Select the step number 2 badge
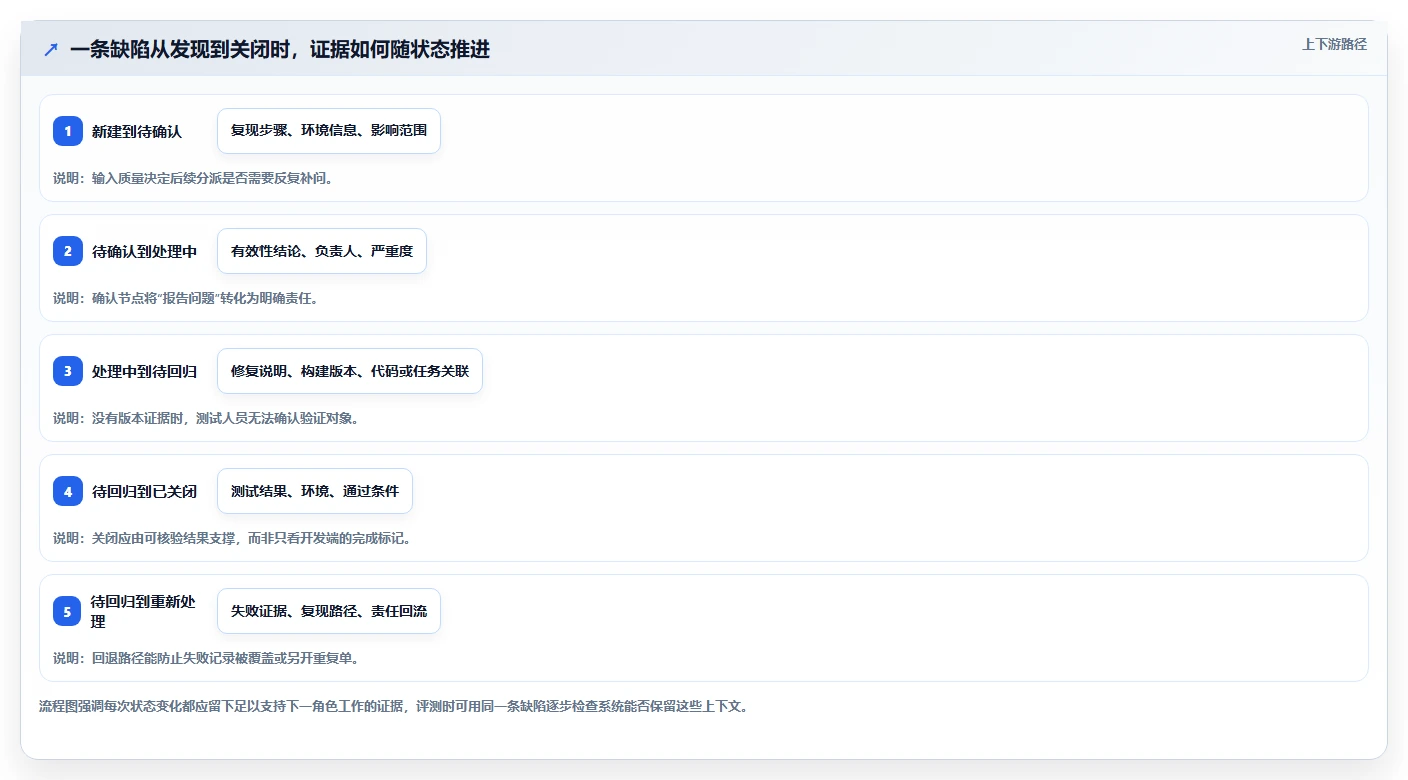 coord(68,251)
